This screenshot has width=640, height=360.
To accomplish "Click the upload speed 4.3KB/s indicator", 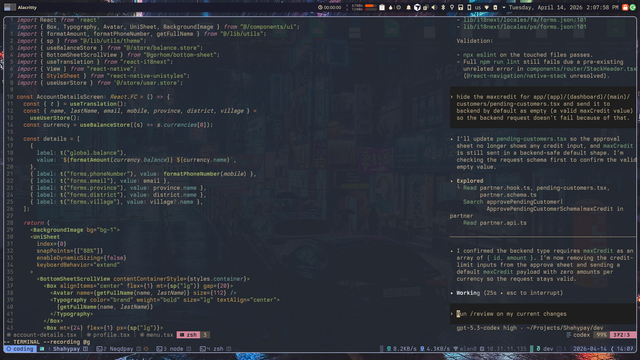I will [435, 349].
